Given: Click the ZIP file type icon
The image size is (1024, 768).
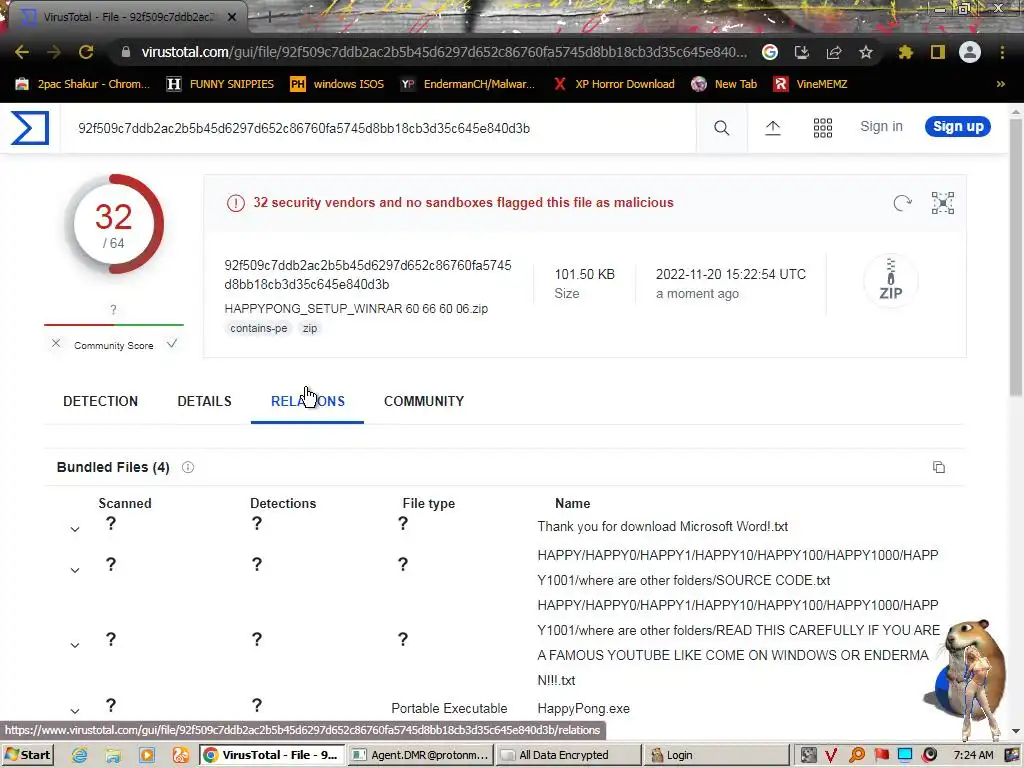Looking at the screenshot, I should [x=891, y=281].
